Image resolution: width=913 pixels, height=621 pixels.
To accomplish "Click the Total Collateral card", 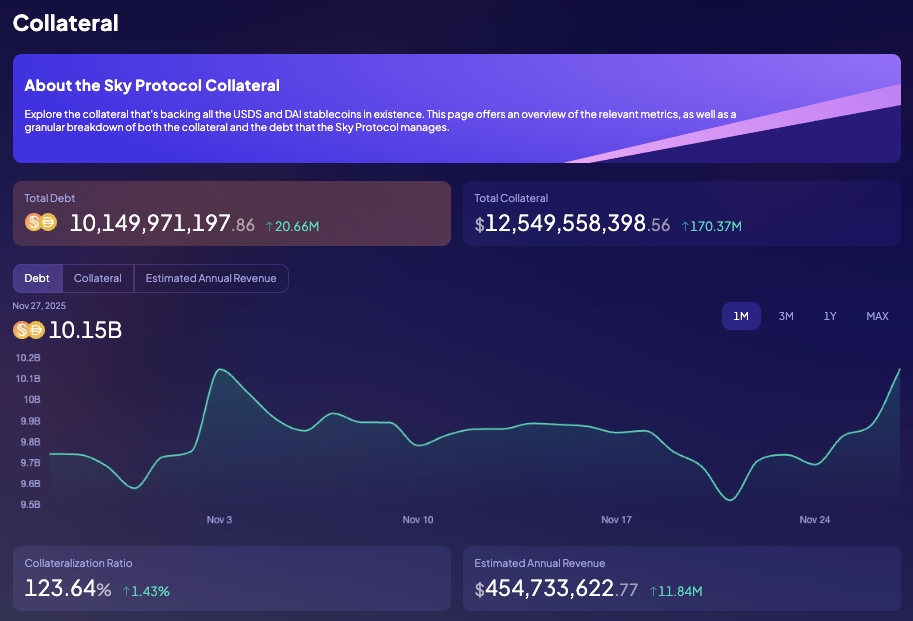I will (x=682, y=214).
